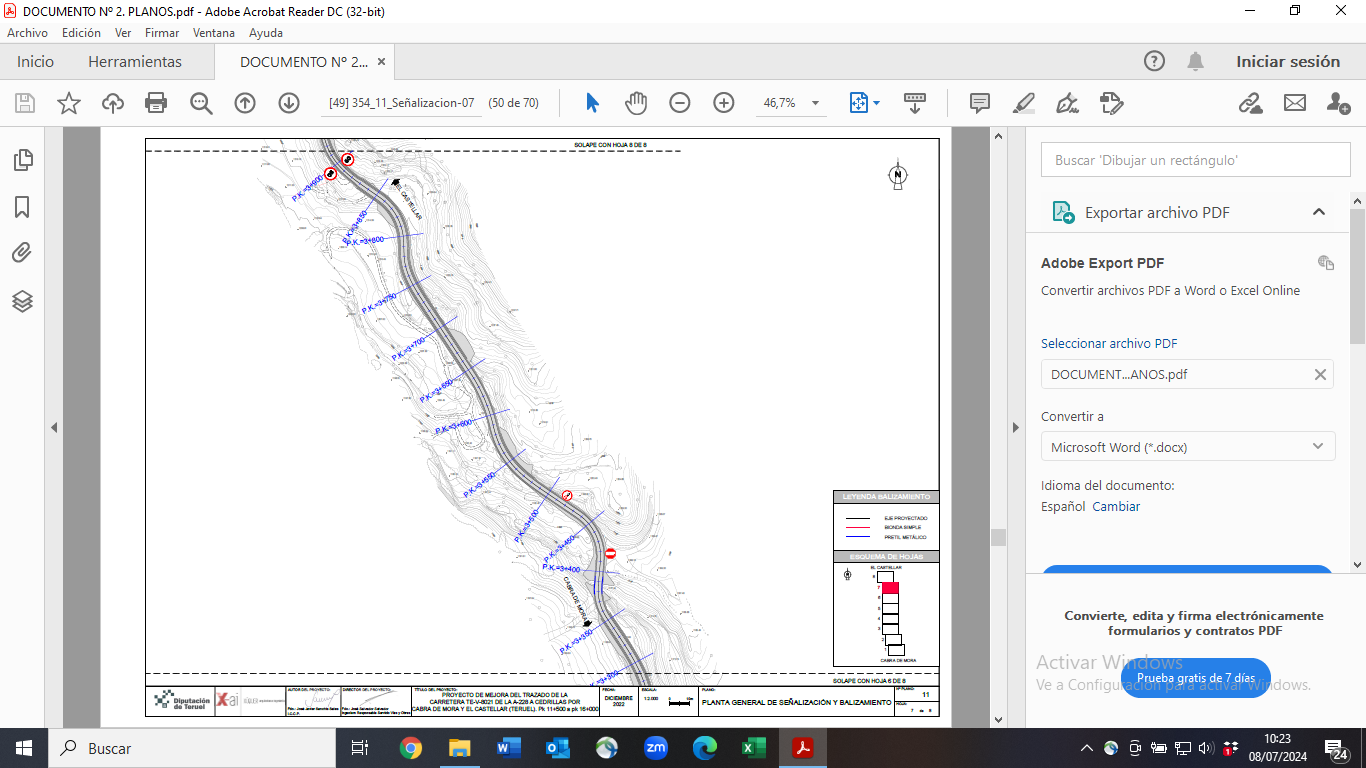Click the zoom out minus icon
The image size is (1366, 768).
680,103
